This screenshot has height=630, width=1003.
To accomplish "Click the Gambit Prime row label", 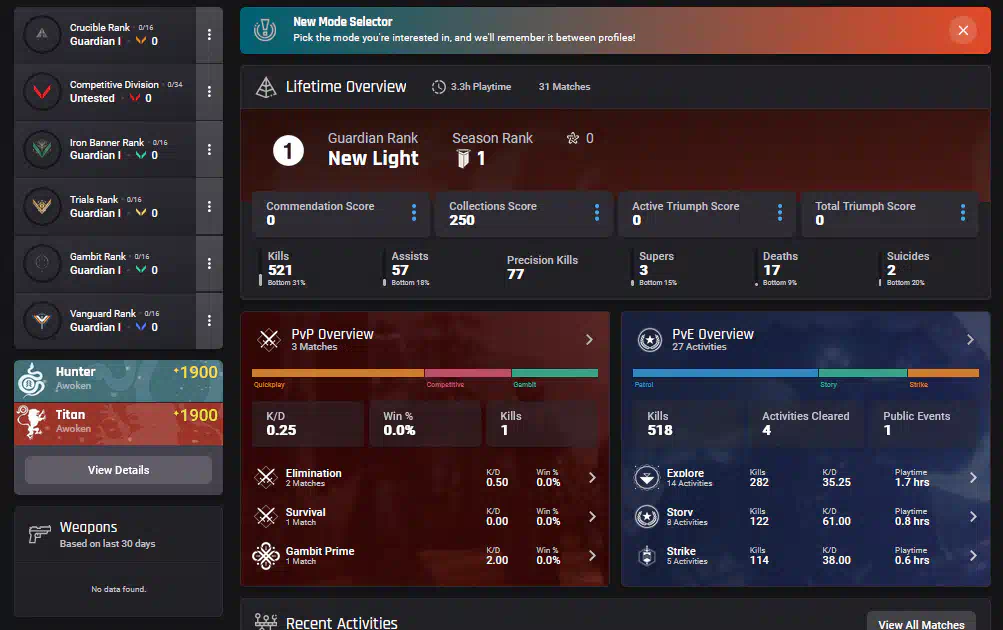I will [x=320, y=551].
